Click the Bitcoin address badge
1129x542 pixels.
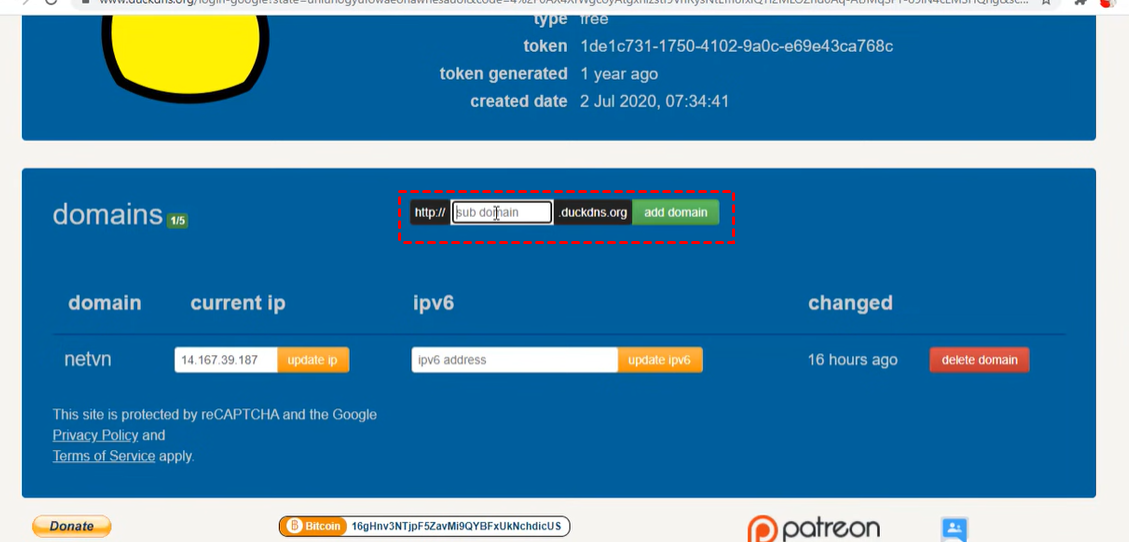click(424, 526)
